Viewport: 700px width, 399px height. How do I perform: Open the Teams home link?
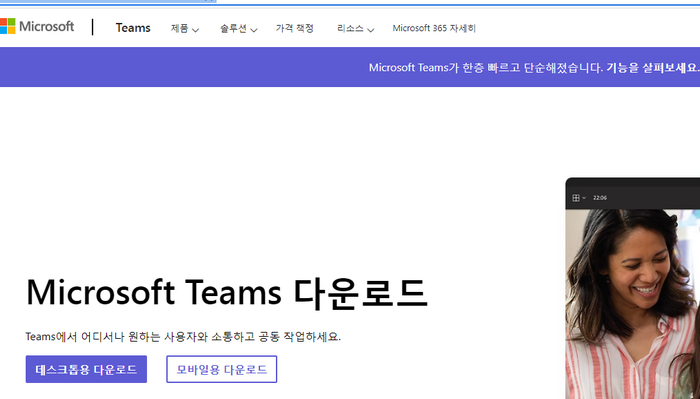[133, 28]
